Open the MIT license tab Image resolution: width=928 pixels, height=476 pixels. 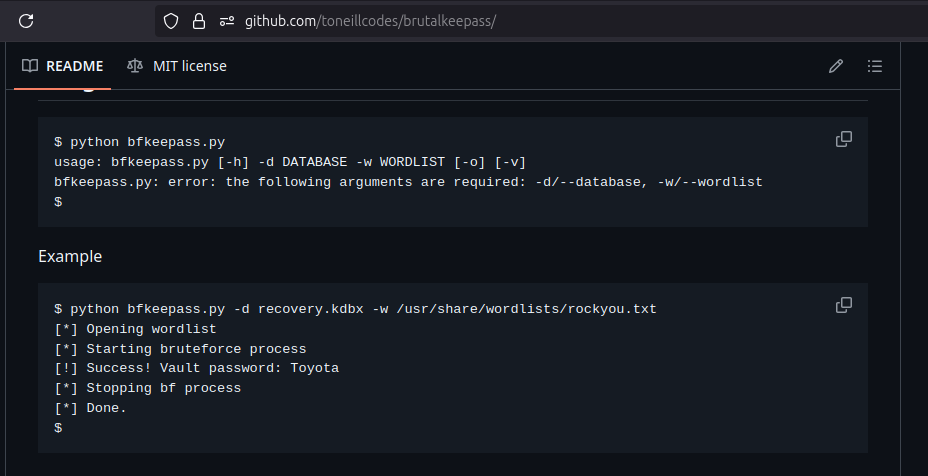pyautogui.click(x=177, y=66)
